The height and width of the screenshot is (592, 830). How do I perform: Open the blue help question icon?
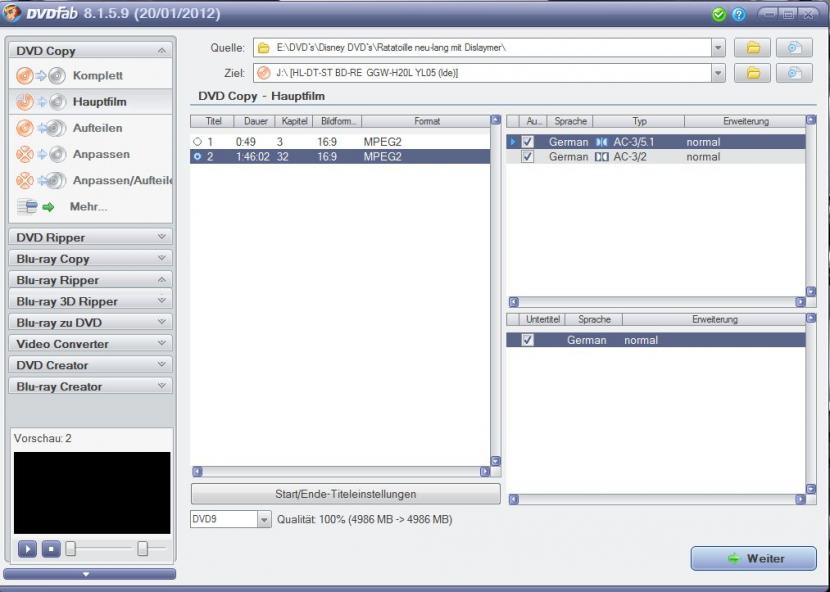click(738, 14)
